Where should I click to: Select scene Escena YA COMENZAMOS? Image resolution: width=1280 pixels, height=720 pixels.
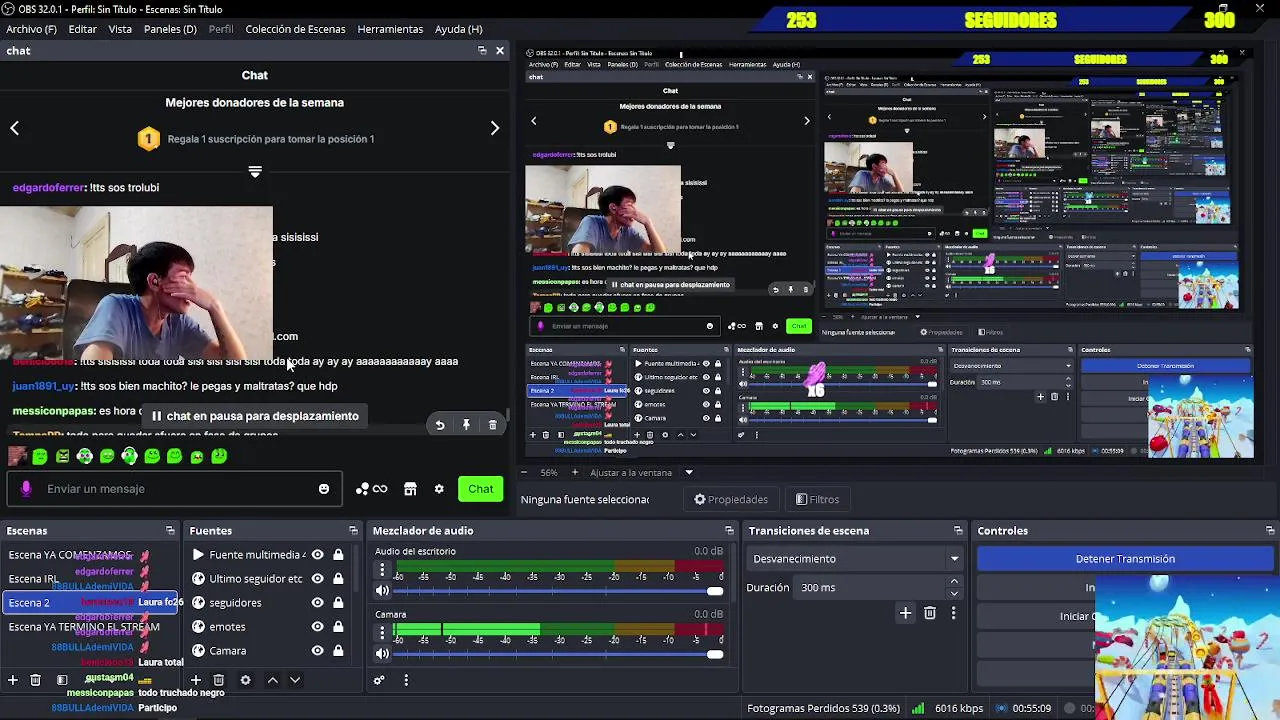pyautogui.click(x=90, y=555)
